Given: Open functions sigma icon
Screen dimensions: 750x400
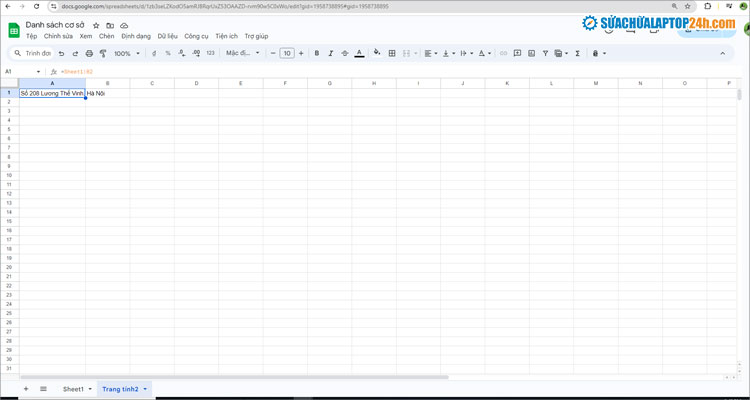Looking at the screenshot, I should (x=577, y=54).
